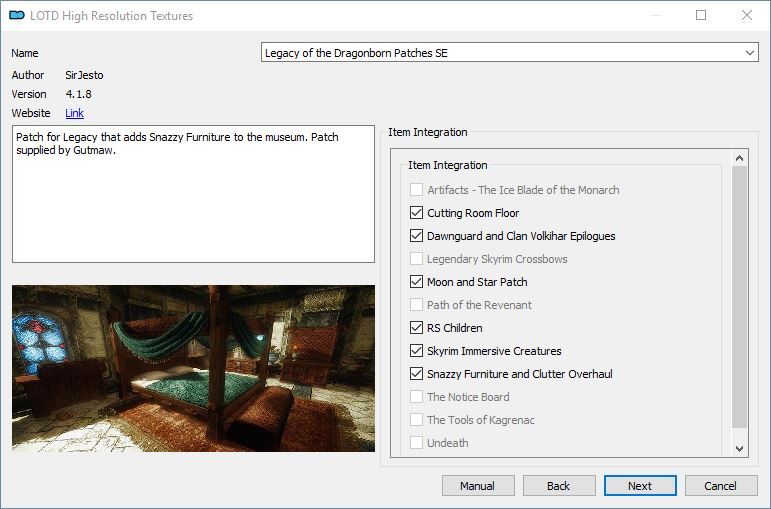Follow the Website Link hyperlink
The image size is (771, 509).
(x=74, y=113)
